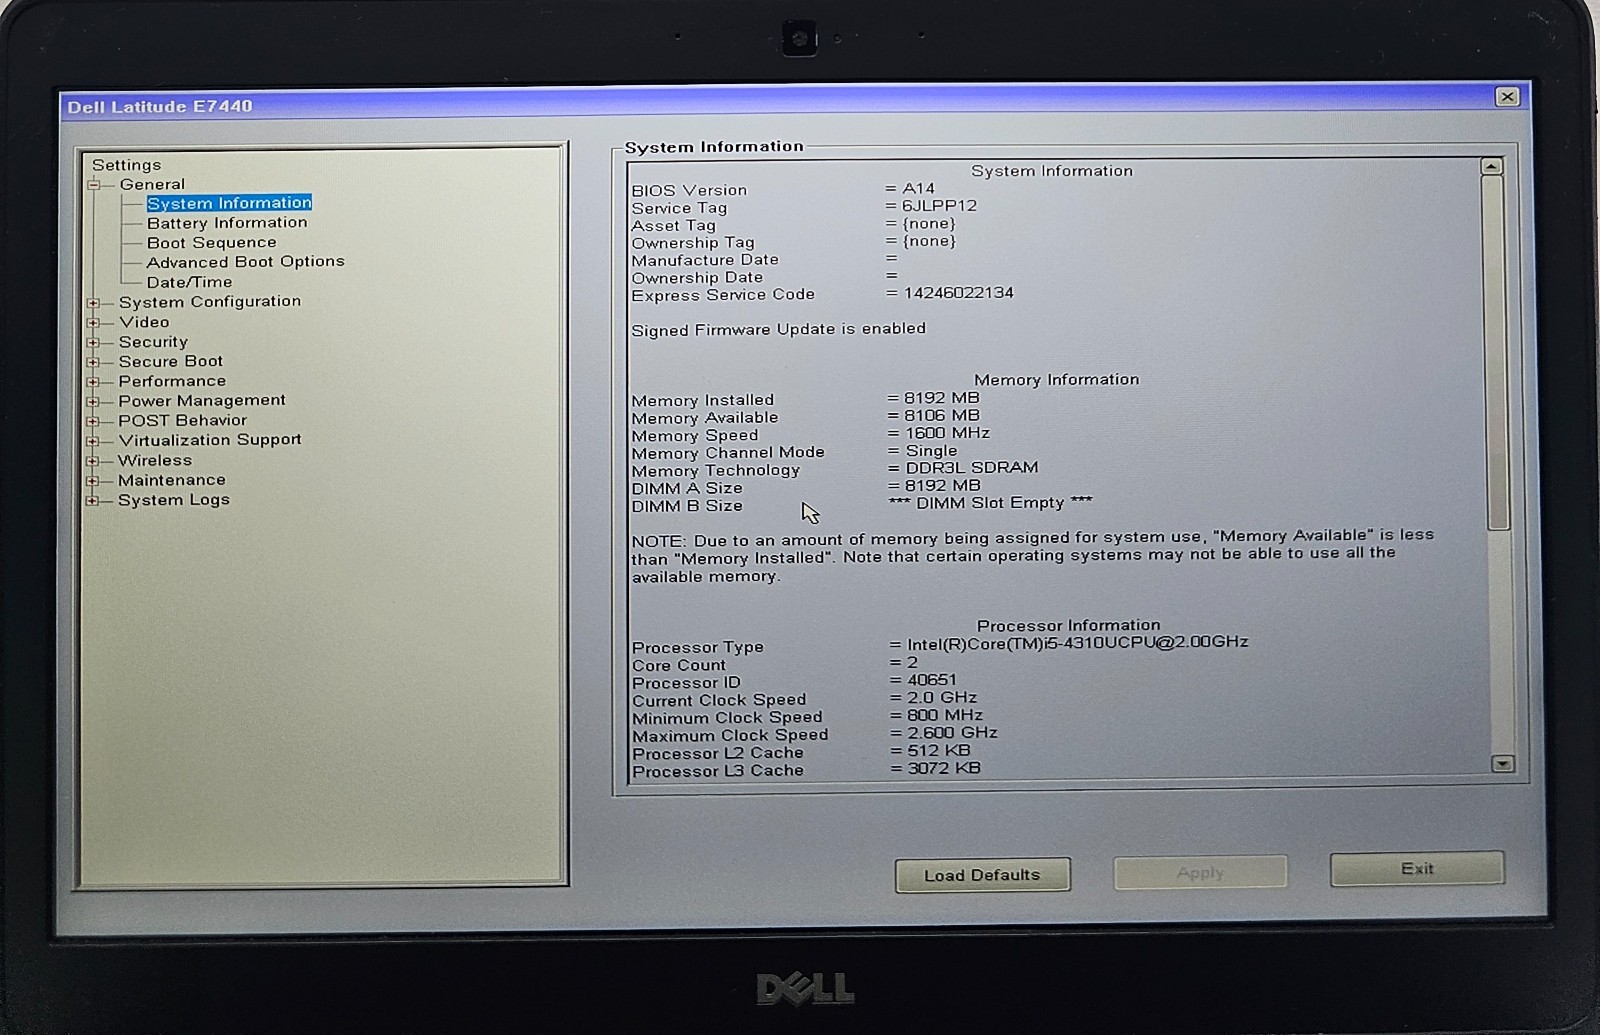
Task: Click the greyed Apply button
Action: [x=1200, y=872]
